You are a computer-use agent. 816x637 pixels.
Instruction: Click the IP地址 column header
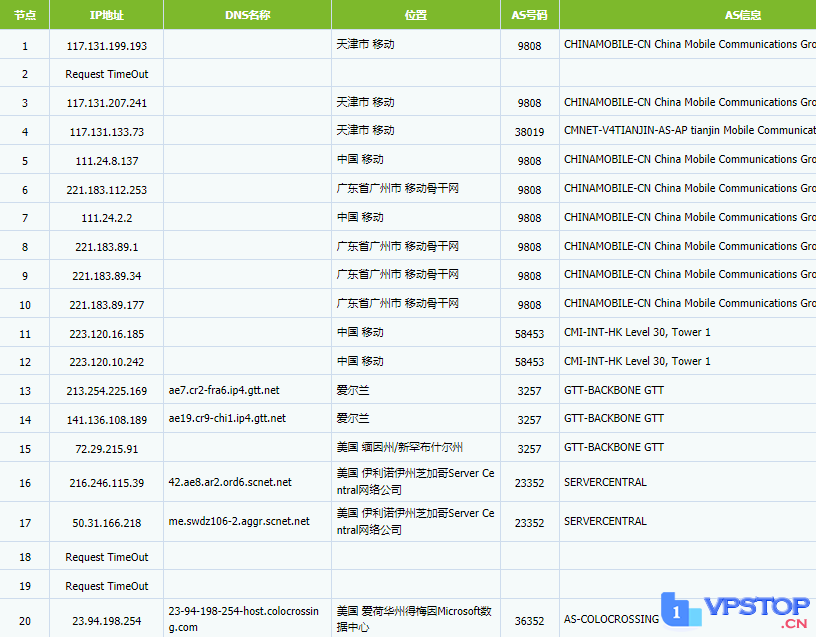(x=107, y=15)
